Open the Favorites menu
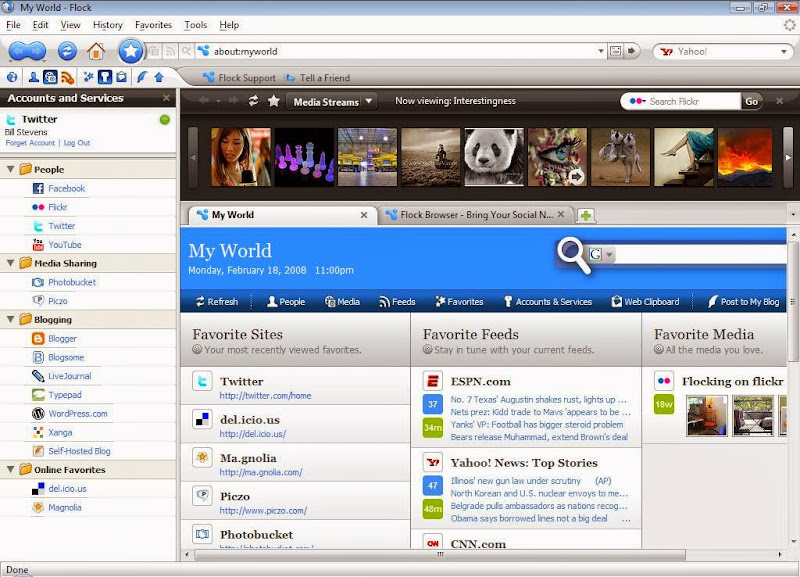800x577 pixels. (153, 24)
